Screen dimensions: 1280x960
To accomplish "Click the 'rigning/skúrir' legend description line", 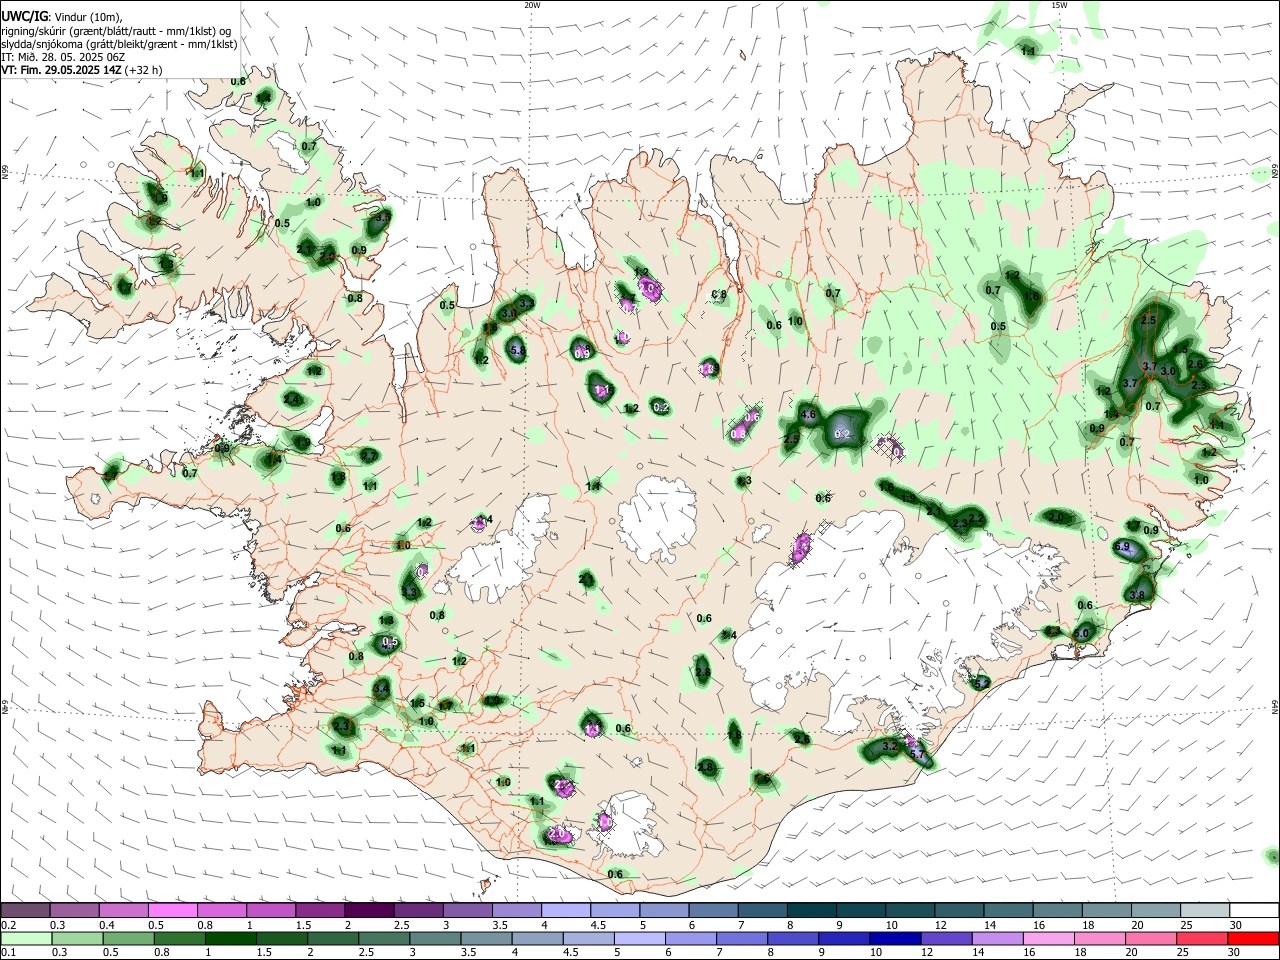I will [x=118, y=30].
